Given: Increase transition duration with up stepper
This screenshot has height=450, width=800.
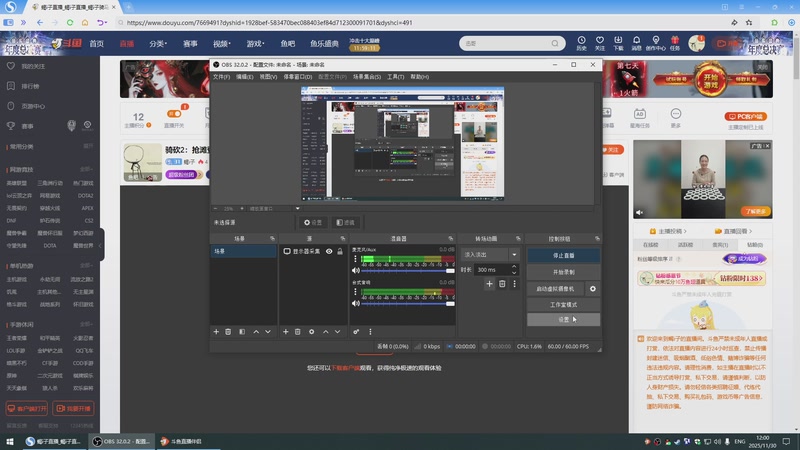Looking at the screenshot, I should [514, 266].
